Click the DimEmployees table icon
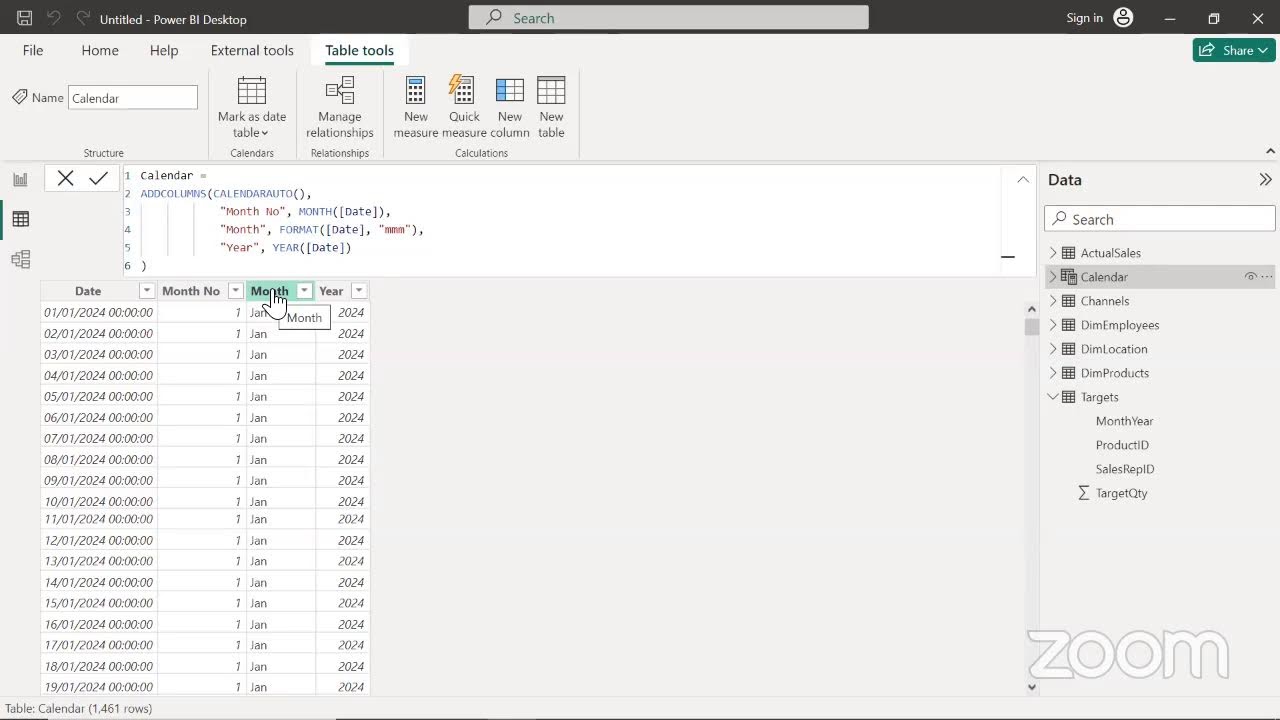 [x=1068, y=325]
